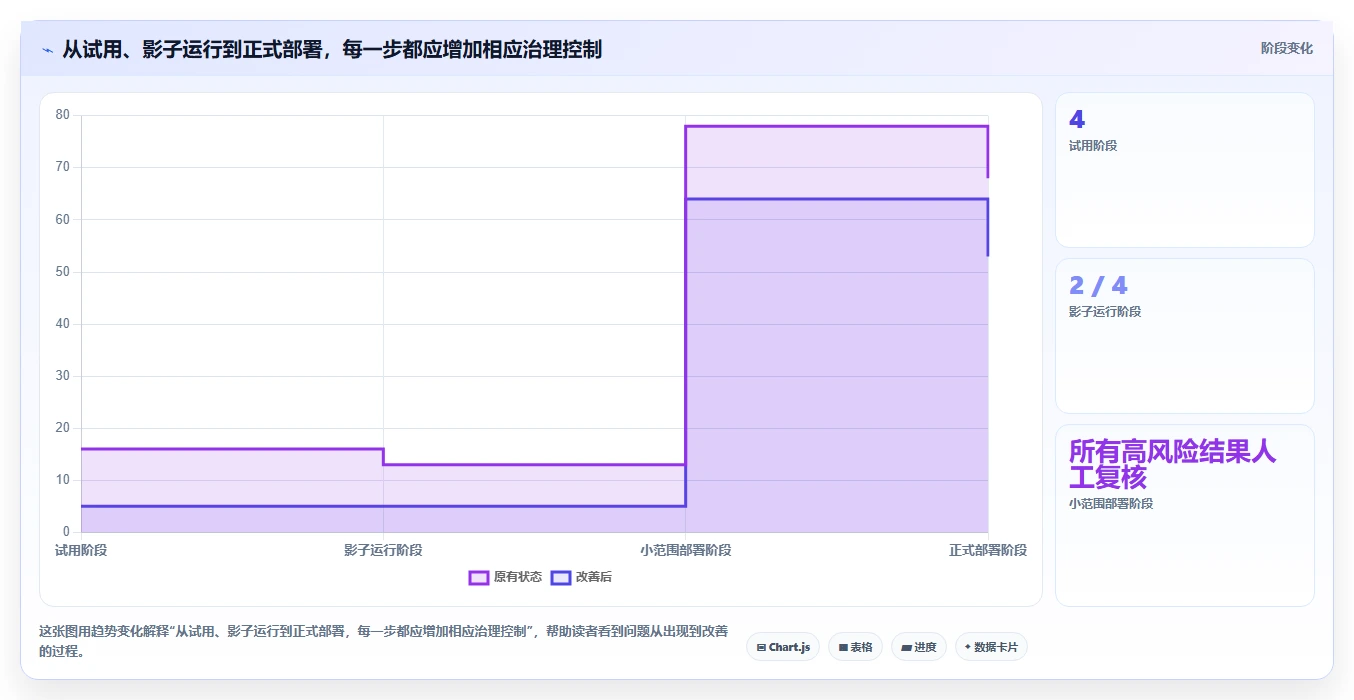
Task: Click the 进度 tag icon
Action: tap(906, 648)
